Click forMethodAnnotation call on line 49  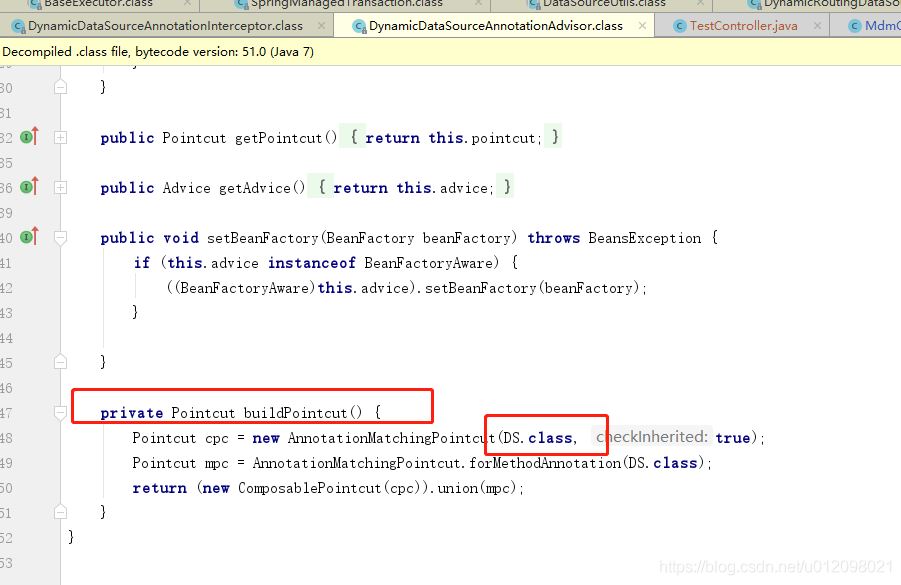point(545,463)
